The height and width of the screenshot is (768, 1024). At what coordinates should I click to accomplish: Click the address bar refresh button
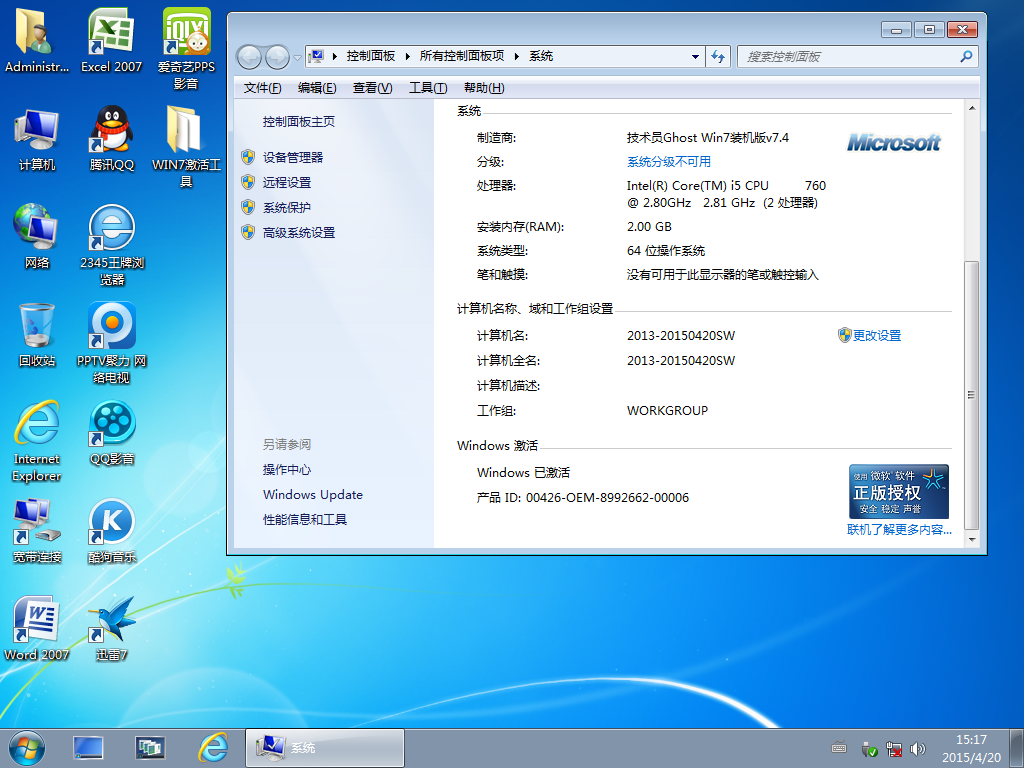[x=718, y=57]
